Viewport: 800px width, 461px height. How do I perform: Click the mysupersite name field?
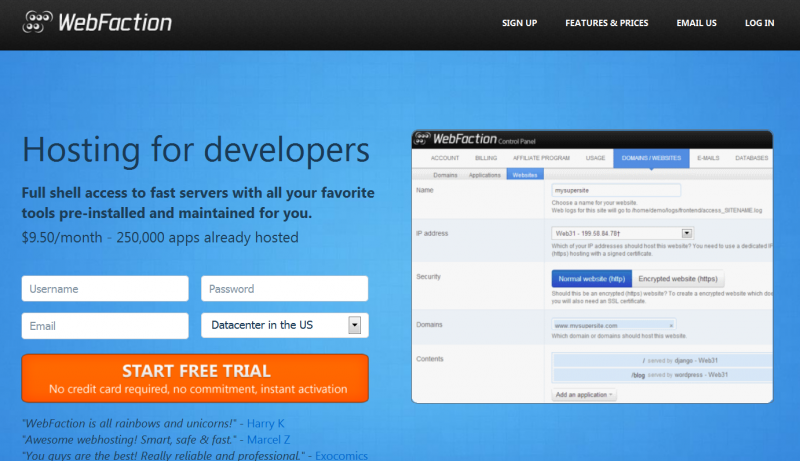[616, 190]
